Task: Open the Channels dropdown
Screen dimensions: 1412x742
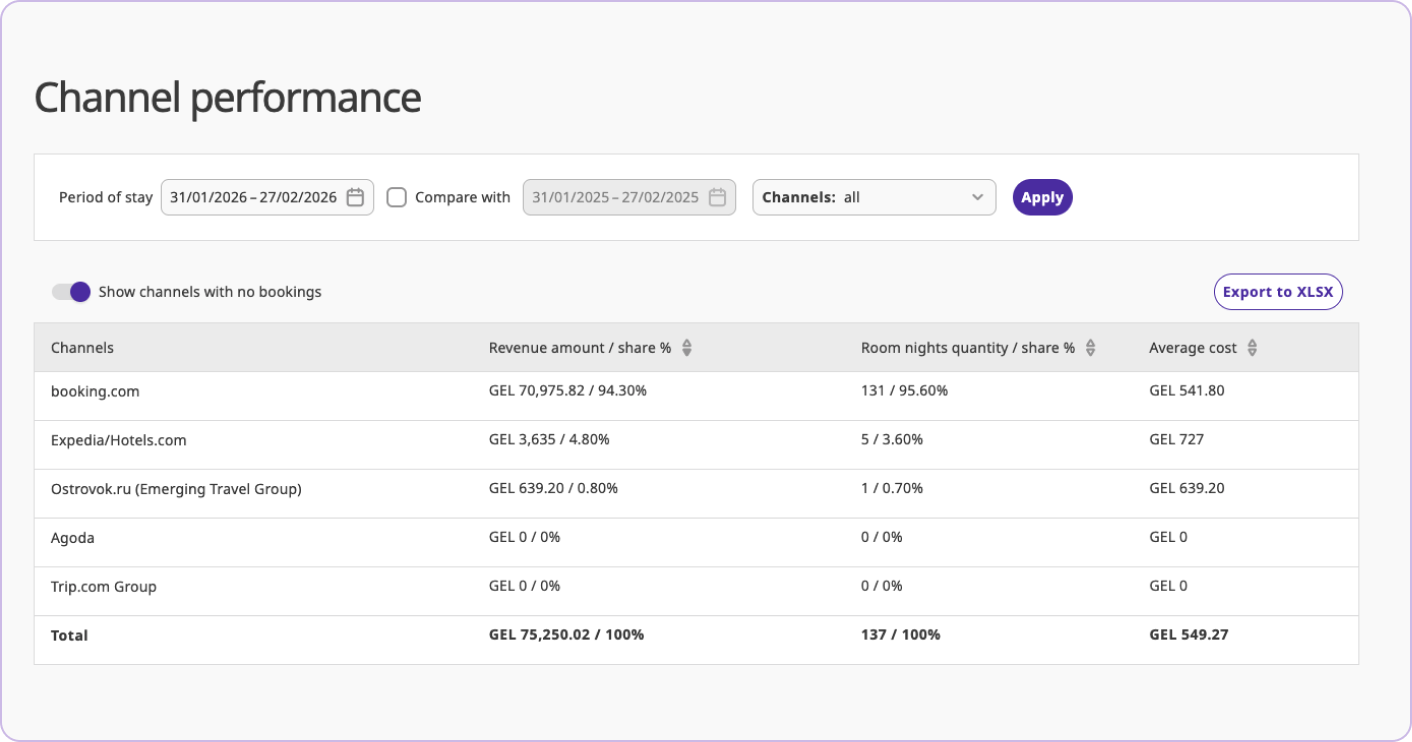Action: [x=873, y=198]
